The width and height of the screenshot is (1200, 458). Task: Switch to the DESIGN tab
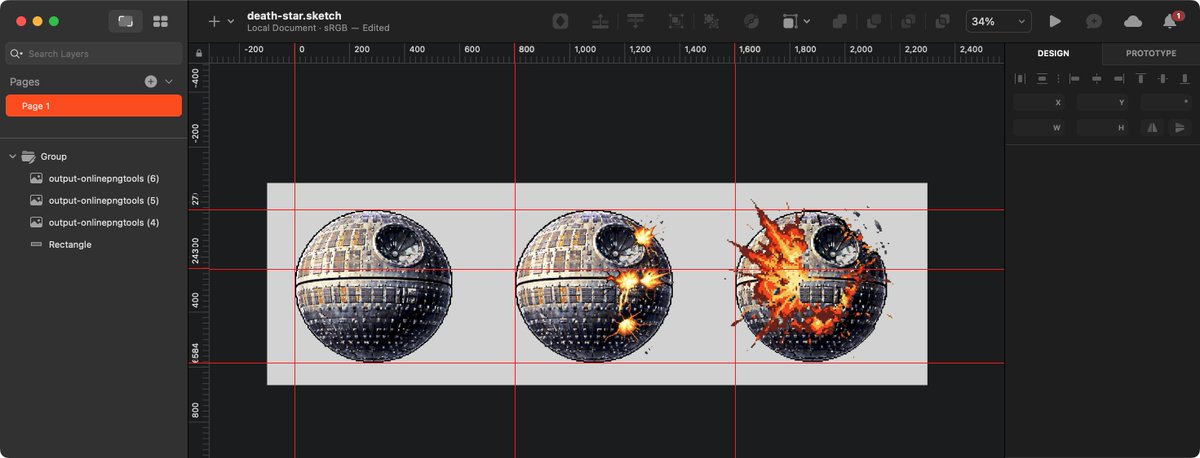coord(1053,53)
